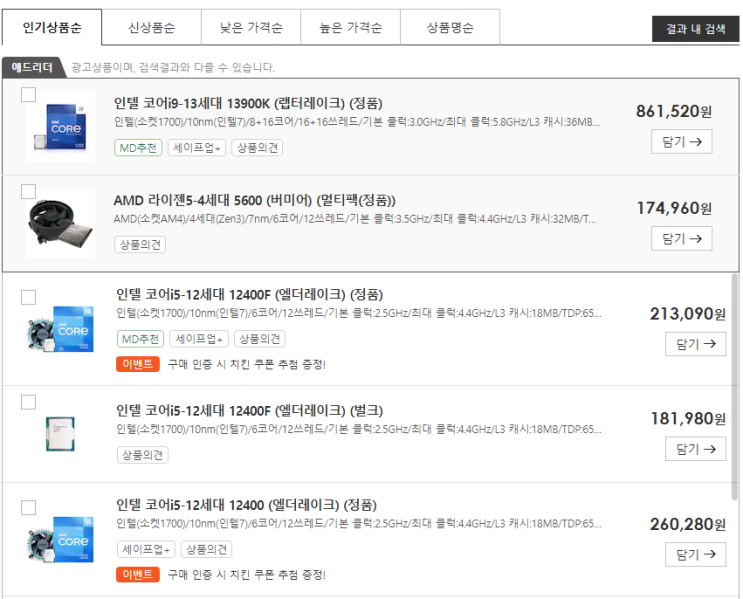Open 12400F (엘더레이크) (벌크) title link

249,410
